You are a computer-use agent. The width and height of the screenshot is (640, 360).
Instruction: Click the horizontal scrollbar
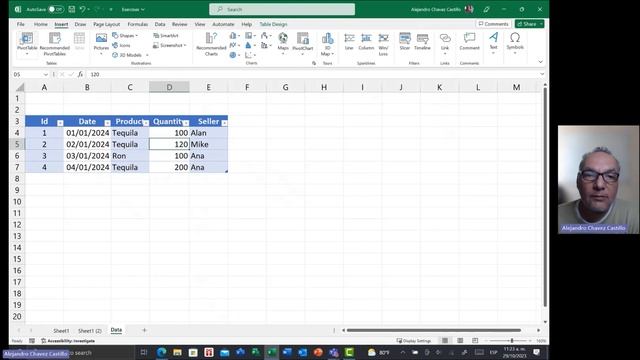tap(433, 330)
